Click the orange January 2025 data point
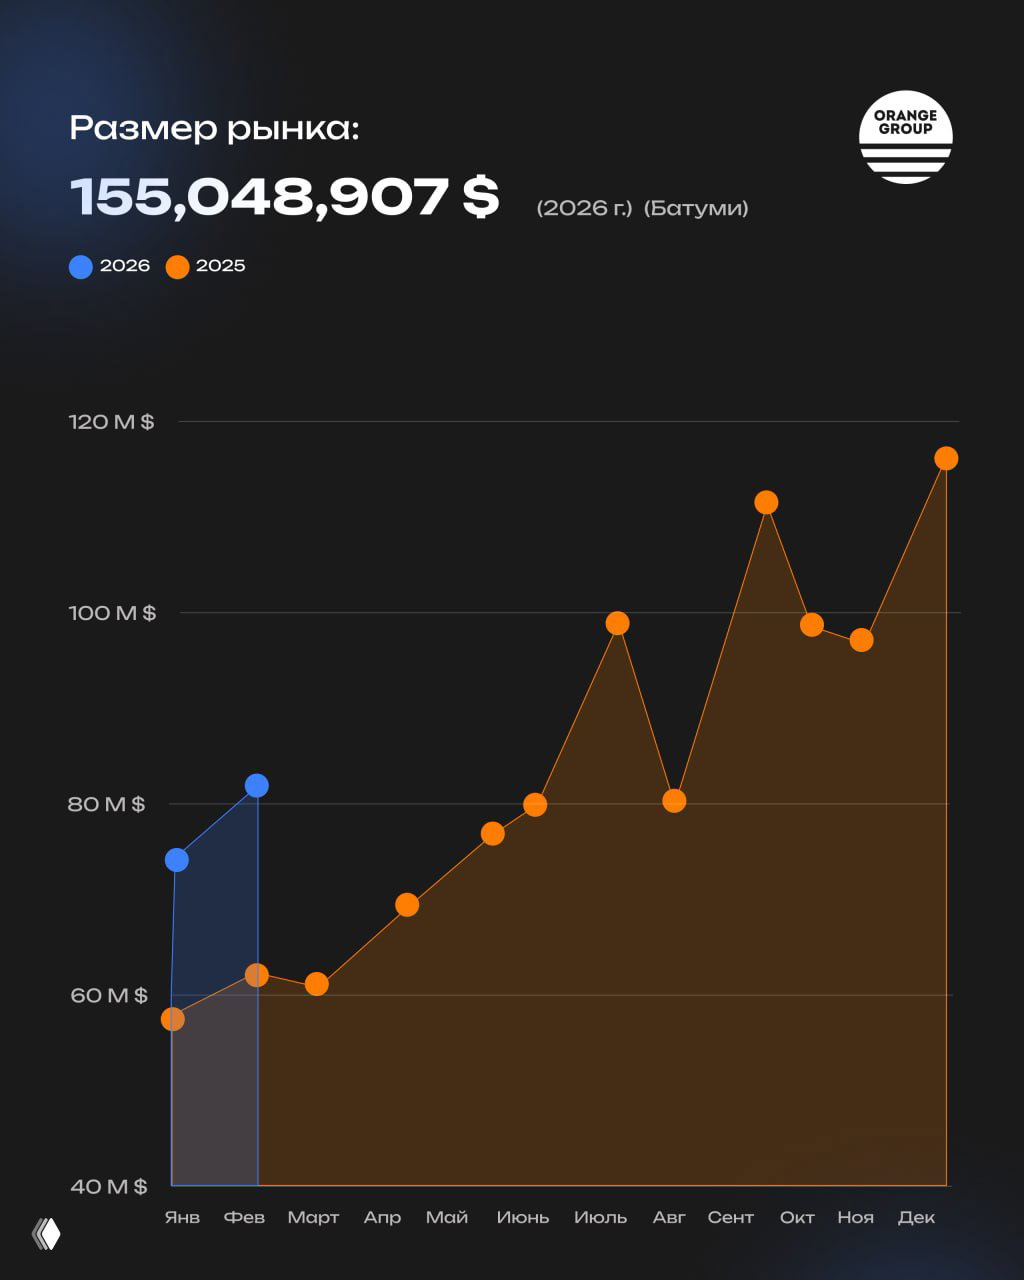1024x1280 pixels. tap(173, 1019)
